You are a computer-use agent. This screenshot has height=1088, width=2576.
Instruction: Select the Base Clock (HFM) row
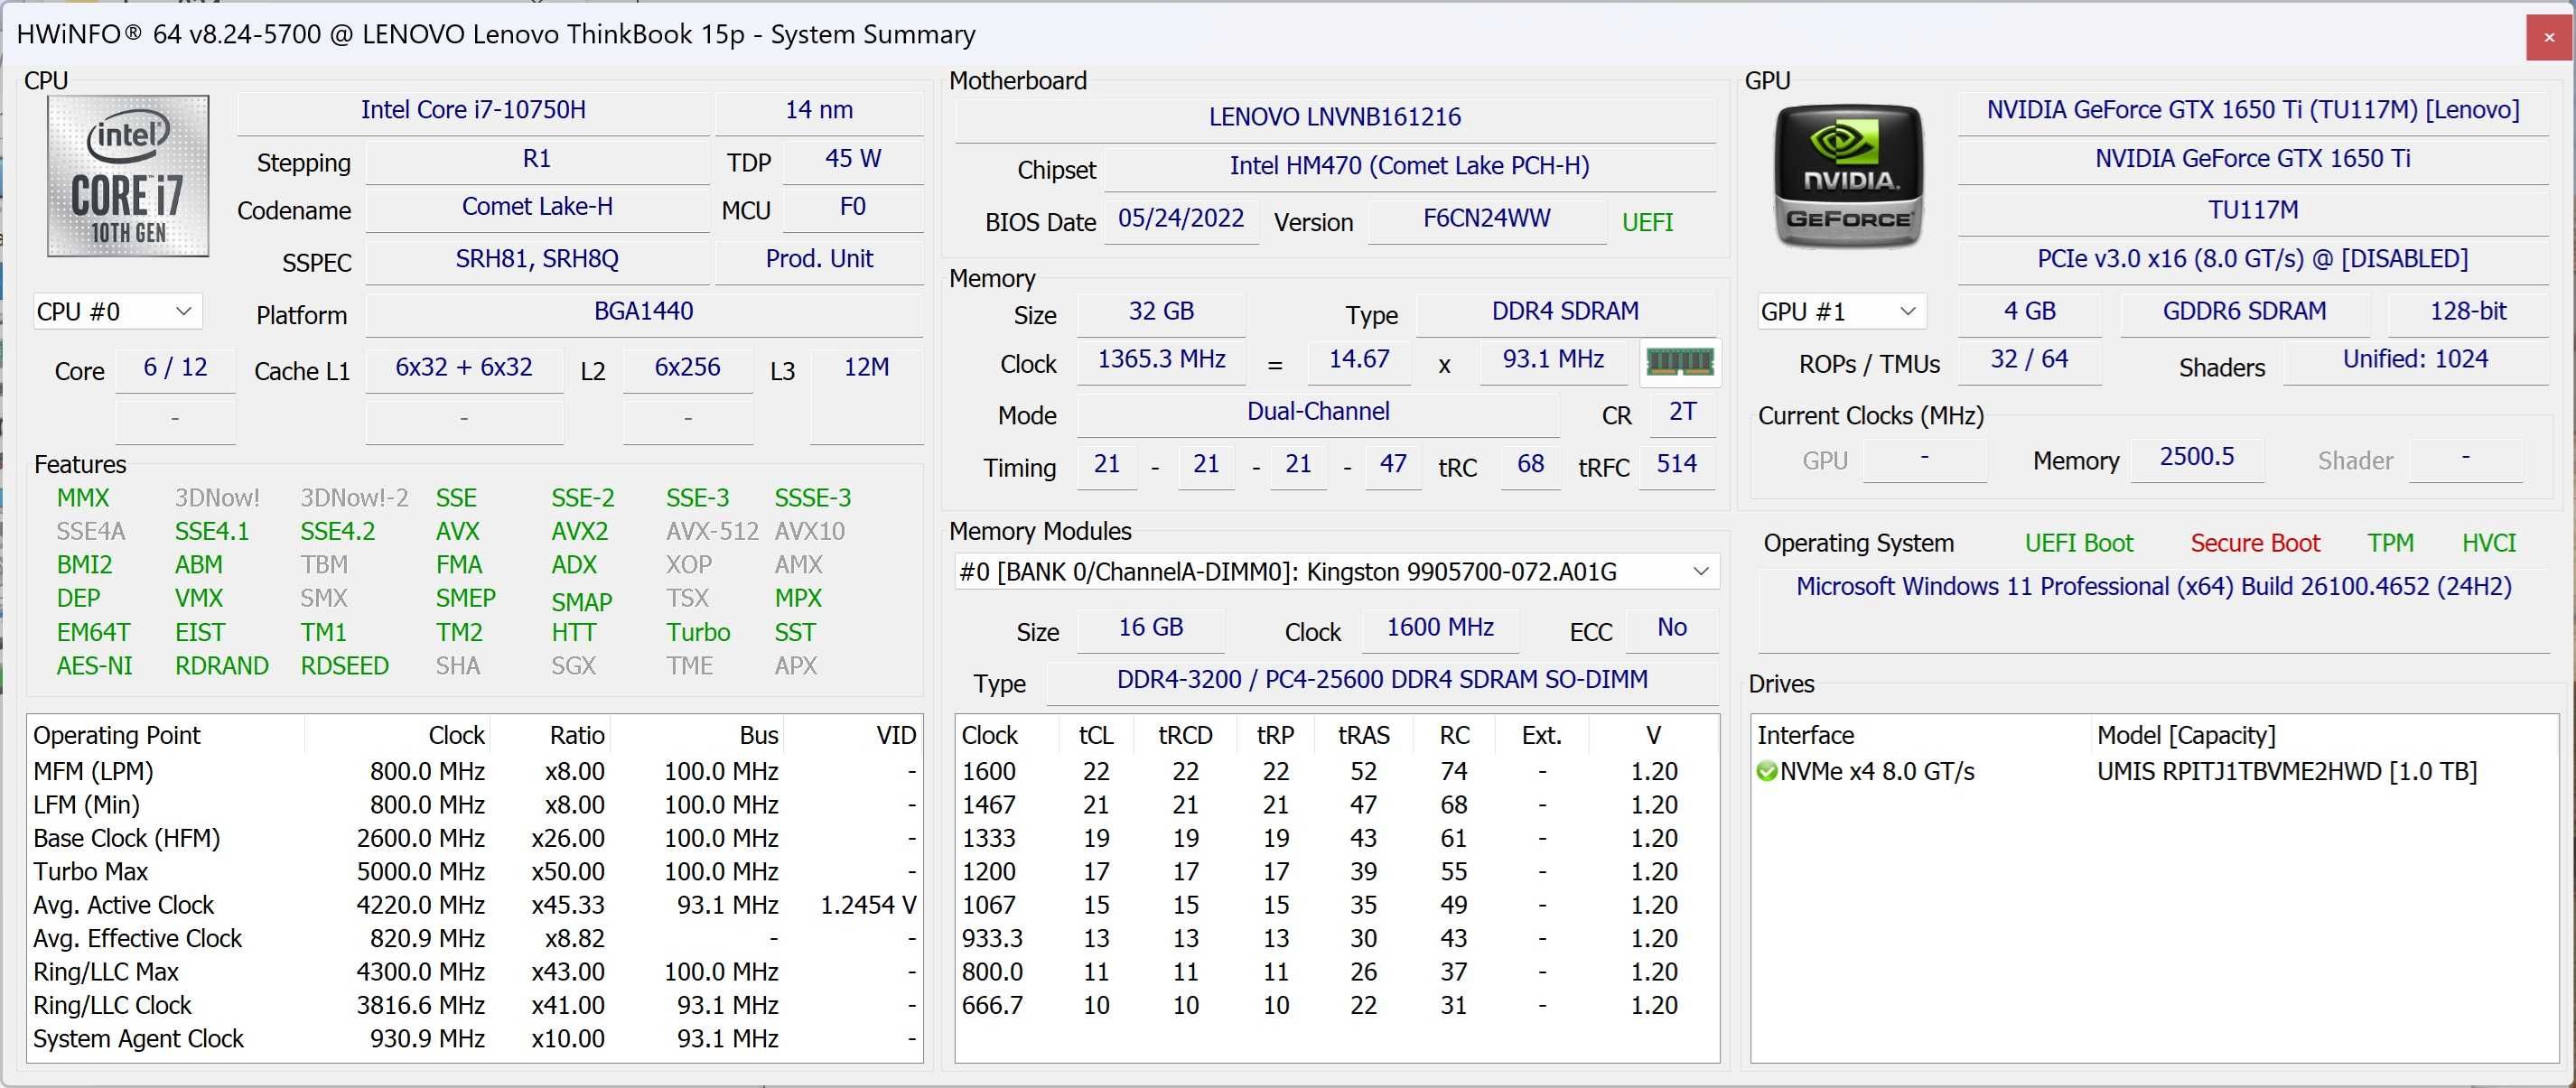tap(474, 838)
